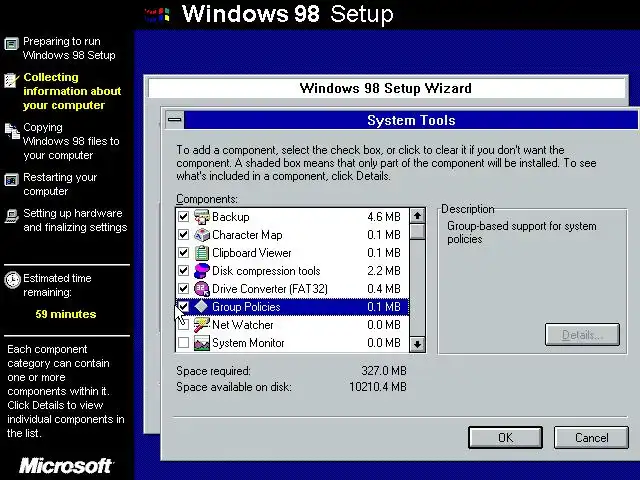Select the Clipboard Viewer row label

click(252, 253)
